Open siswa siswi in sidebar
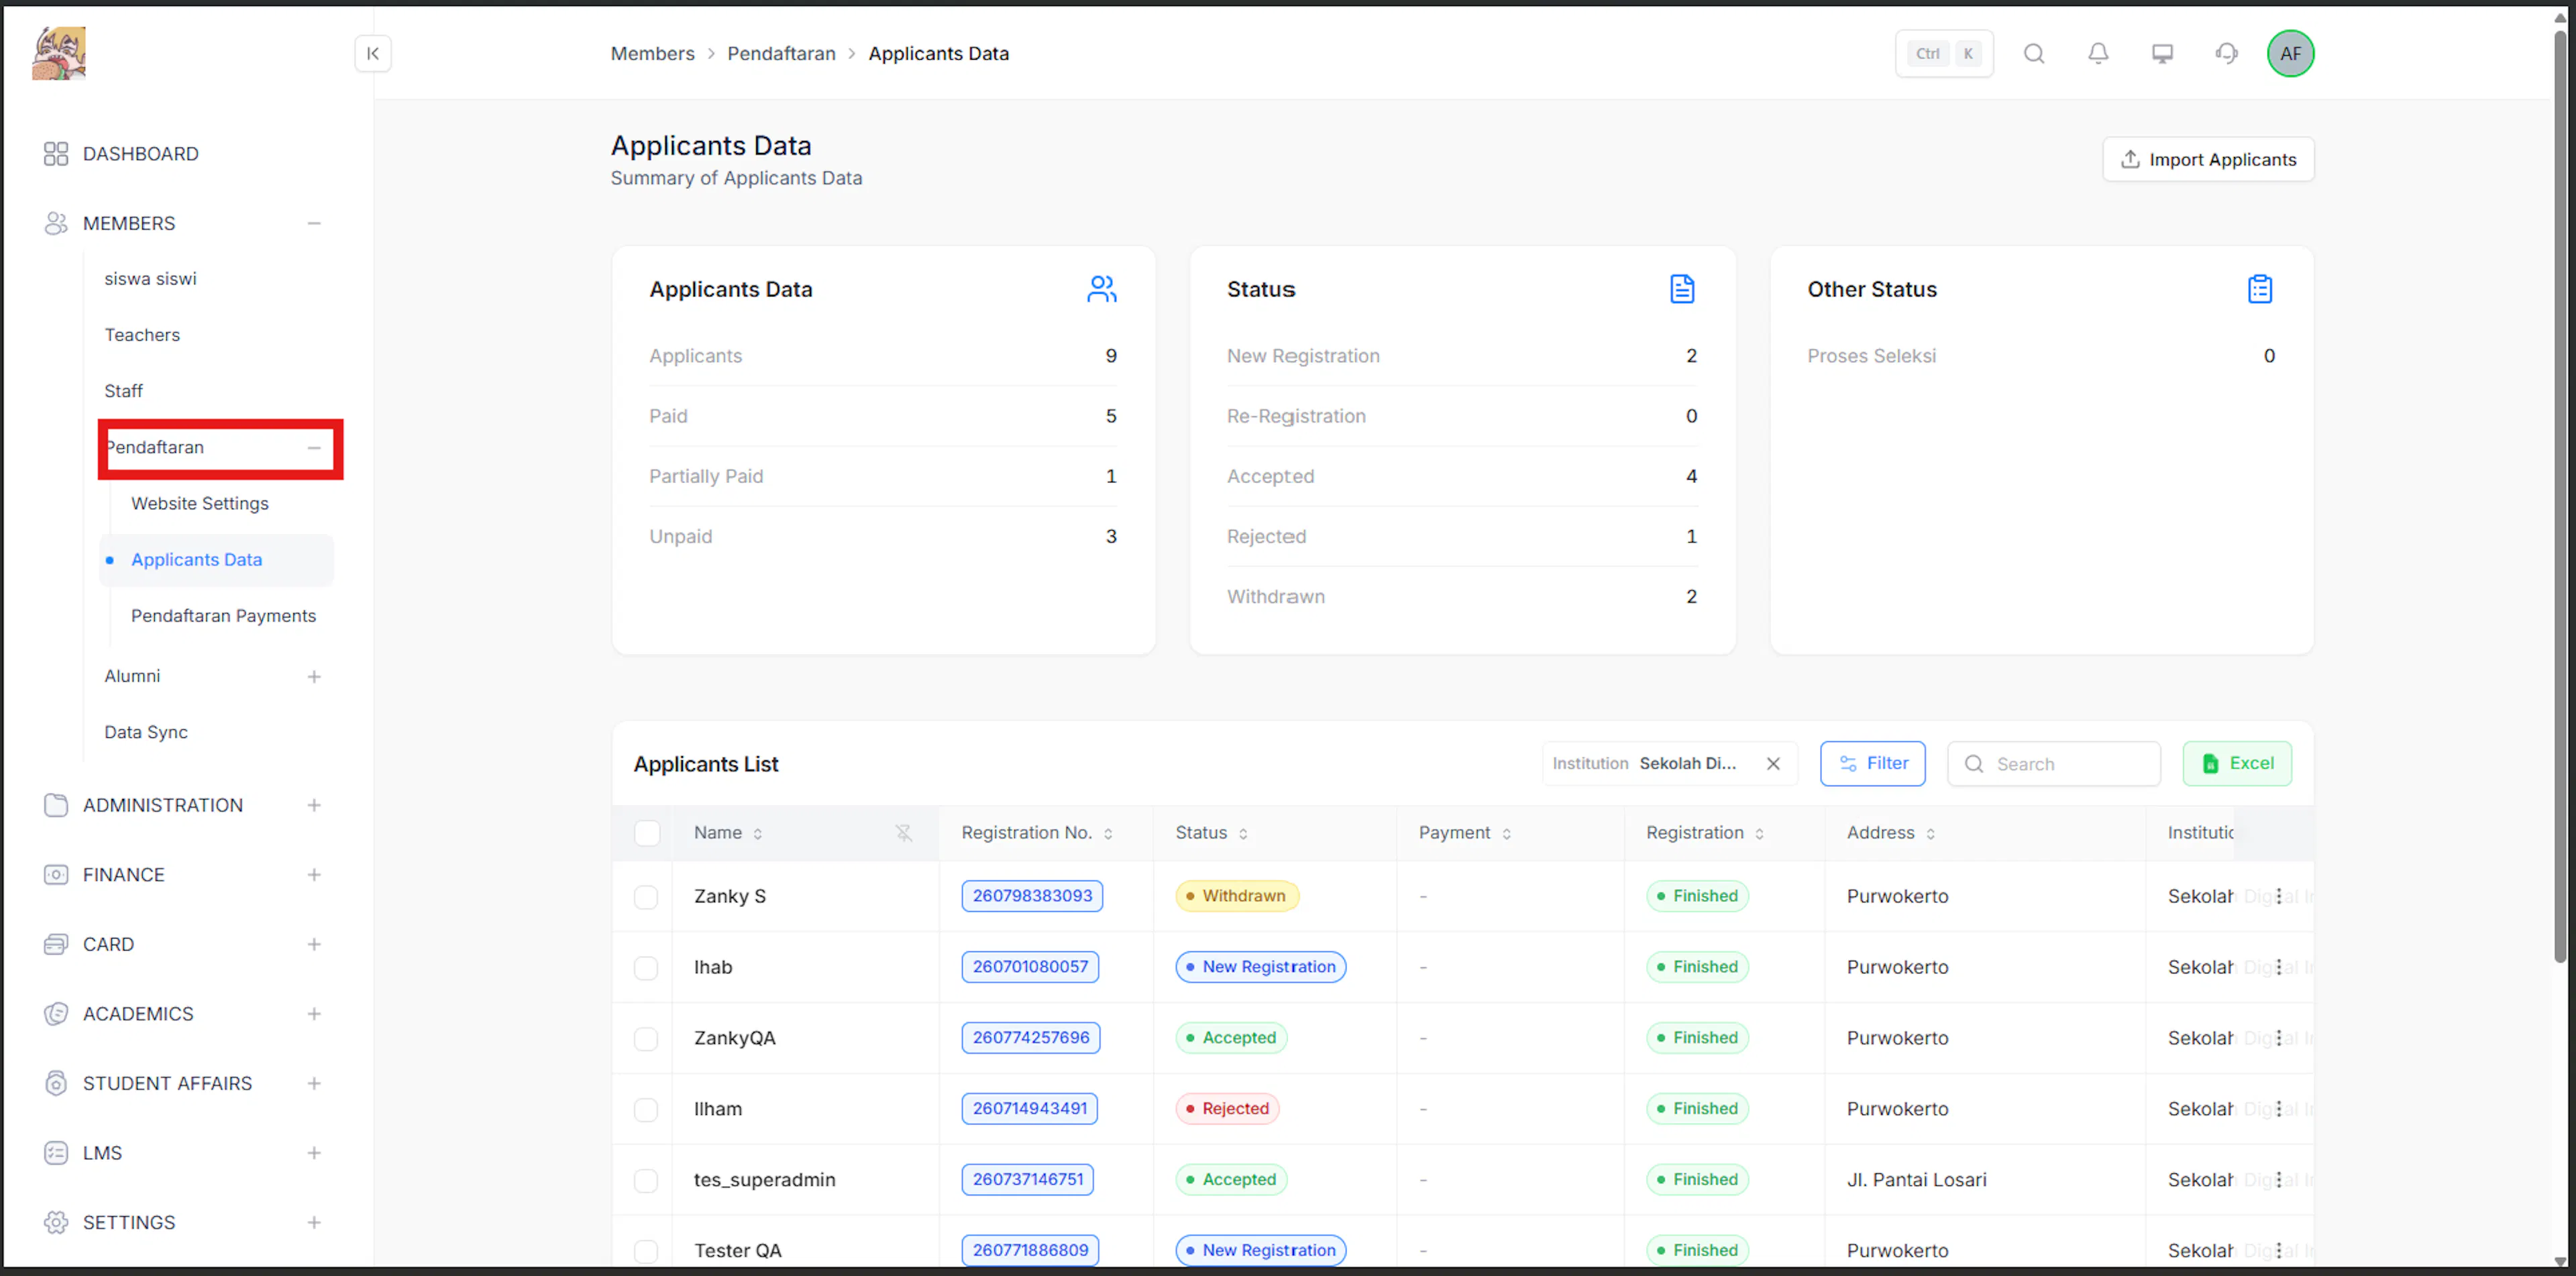 point(151,279)
